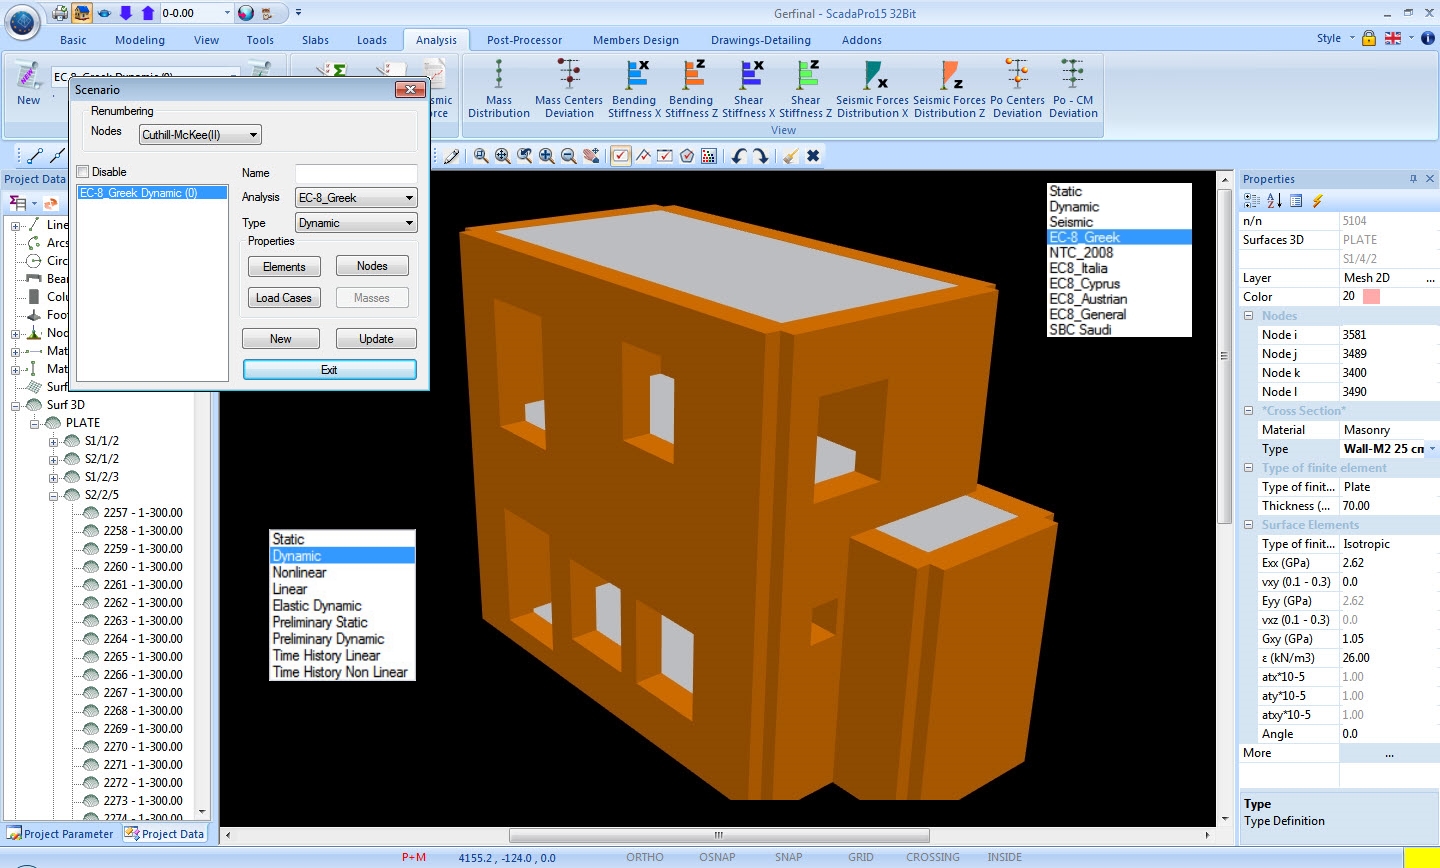This screenshot has width=1440, height=868.
Task: Click the Update button in Scenario dialog
Action: click(x=376, y=339)
